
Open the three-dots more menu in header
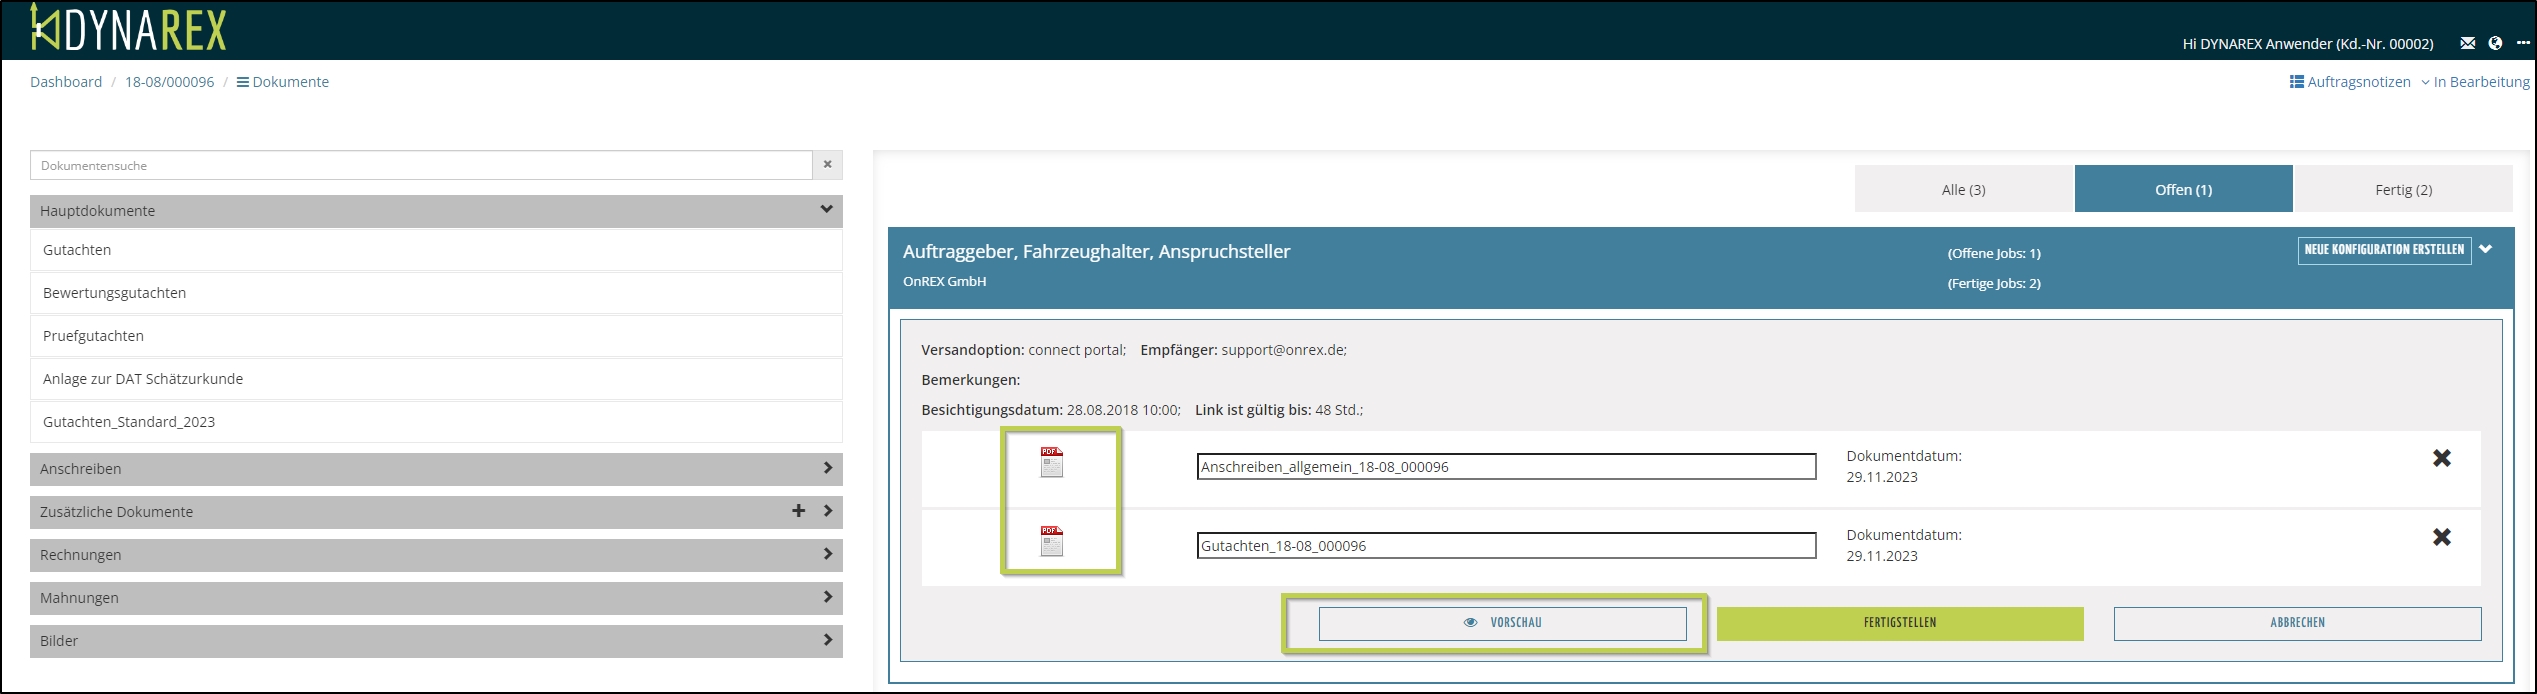click(2522, 43)
